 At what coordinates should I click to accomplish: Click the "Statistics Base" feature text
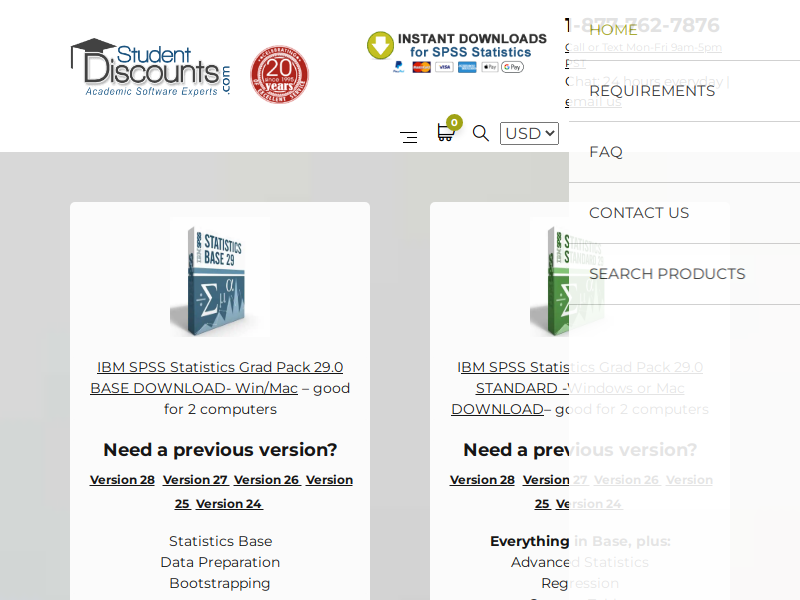coord(220,541)
